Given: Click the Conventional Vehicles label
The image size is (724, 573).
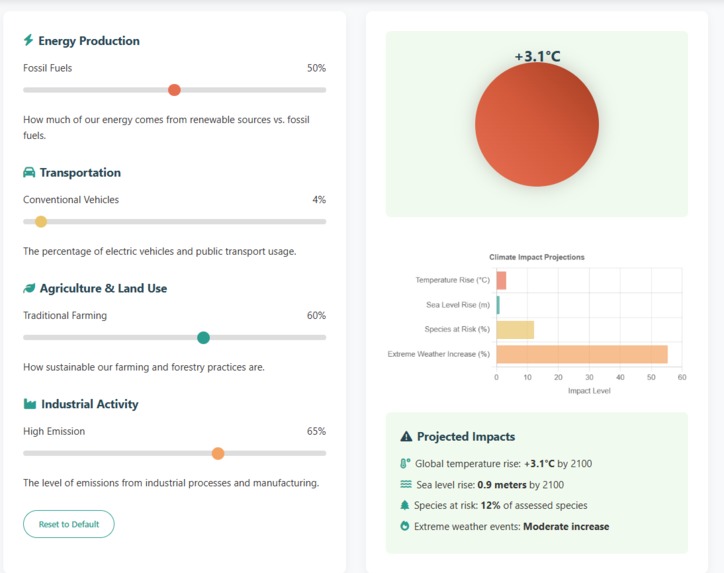Looking at the screenshot, I should pyautogui.click(x=71, y=199).
